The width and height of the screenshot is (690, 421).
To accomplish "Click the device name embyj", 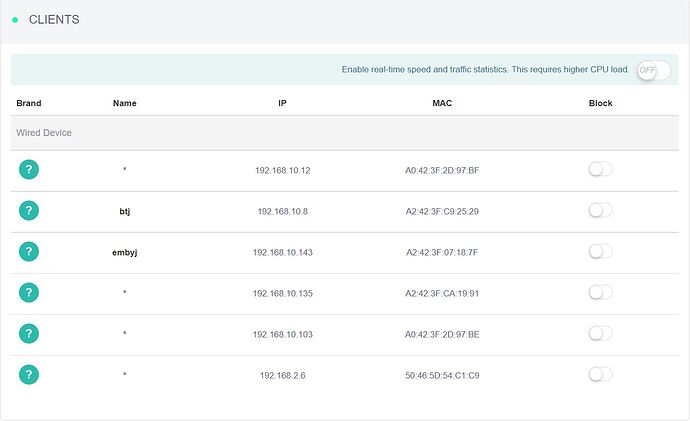I will point(124,252).
